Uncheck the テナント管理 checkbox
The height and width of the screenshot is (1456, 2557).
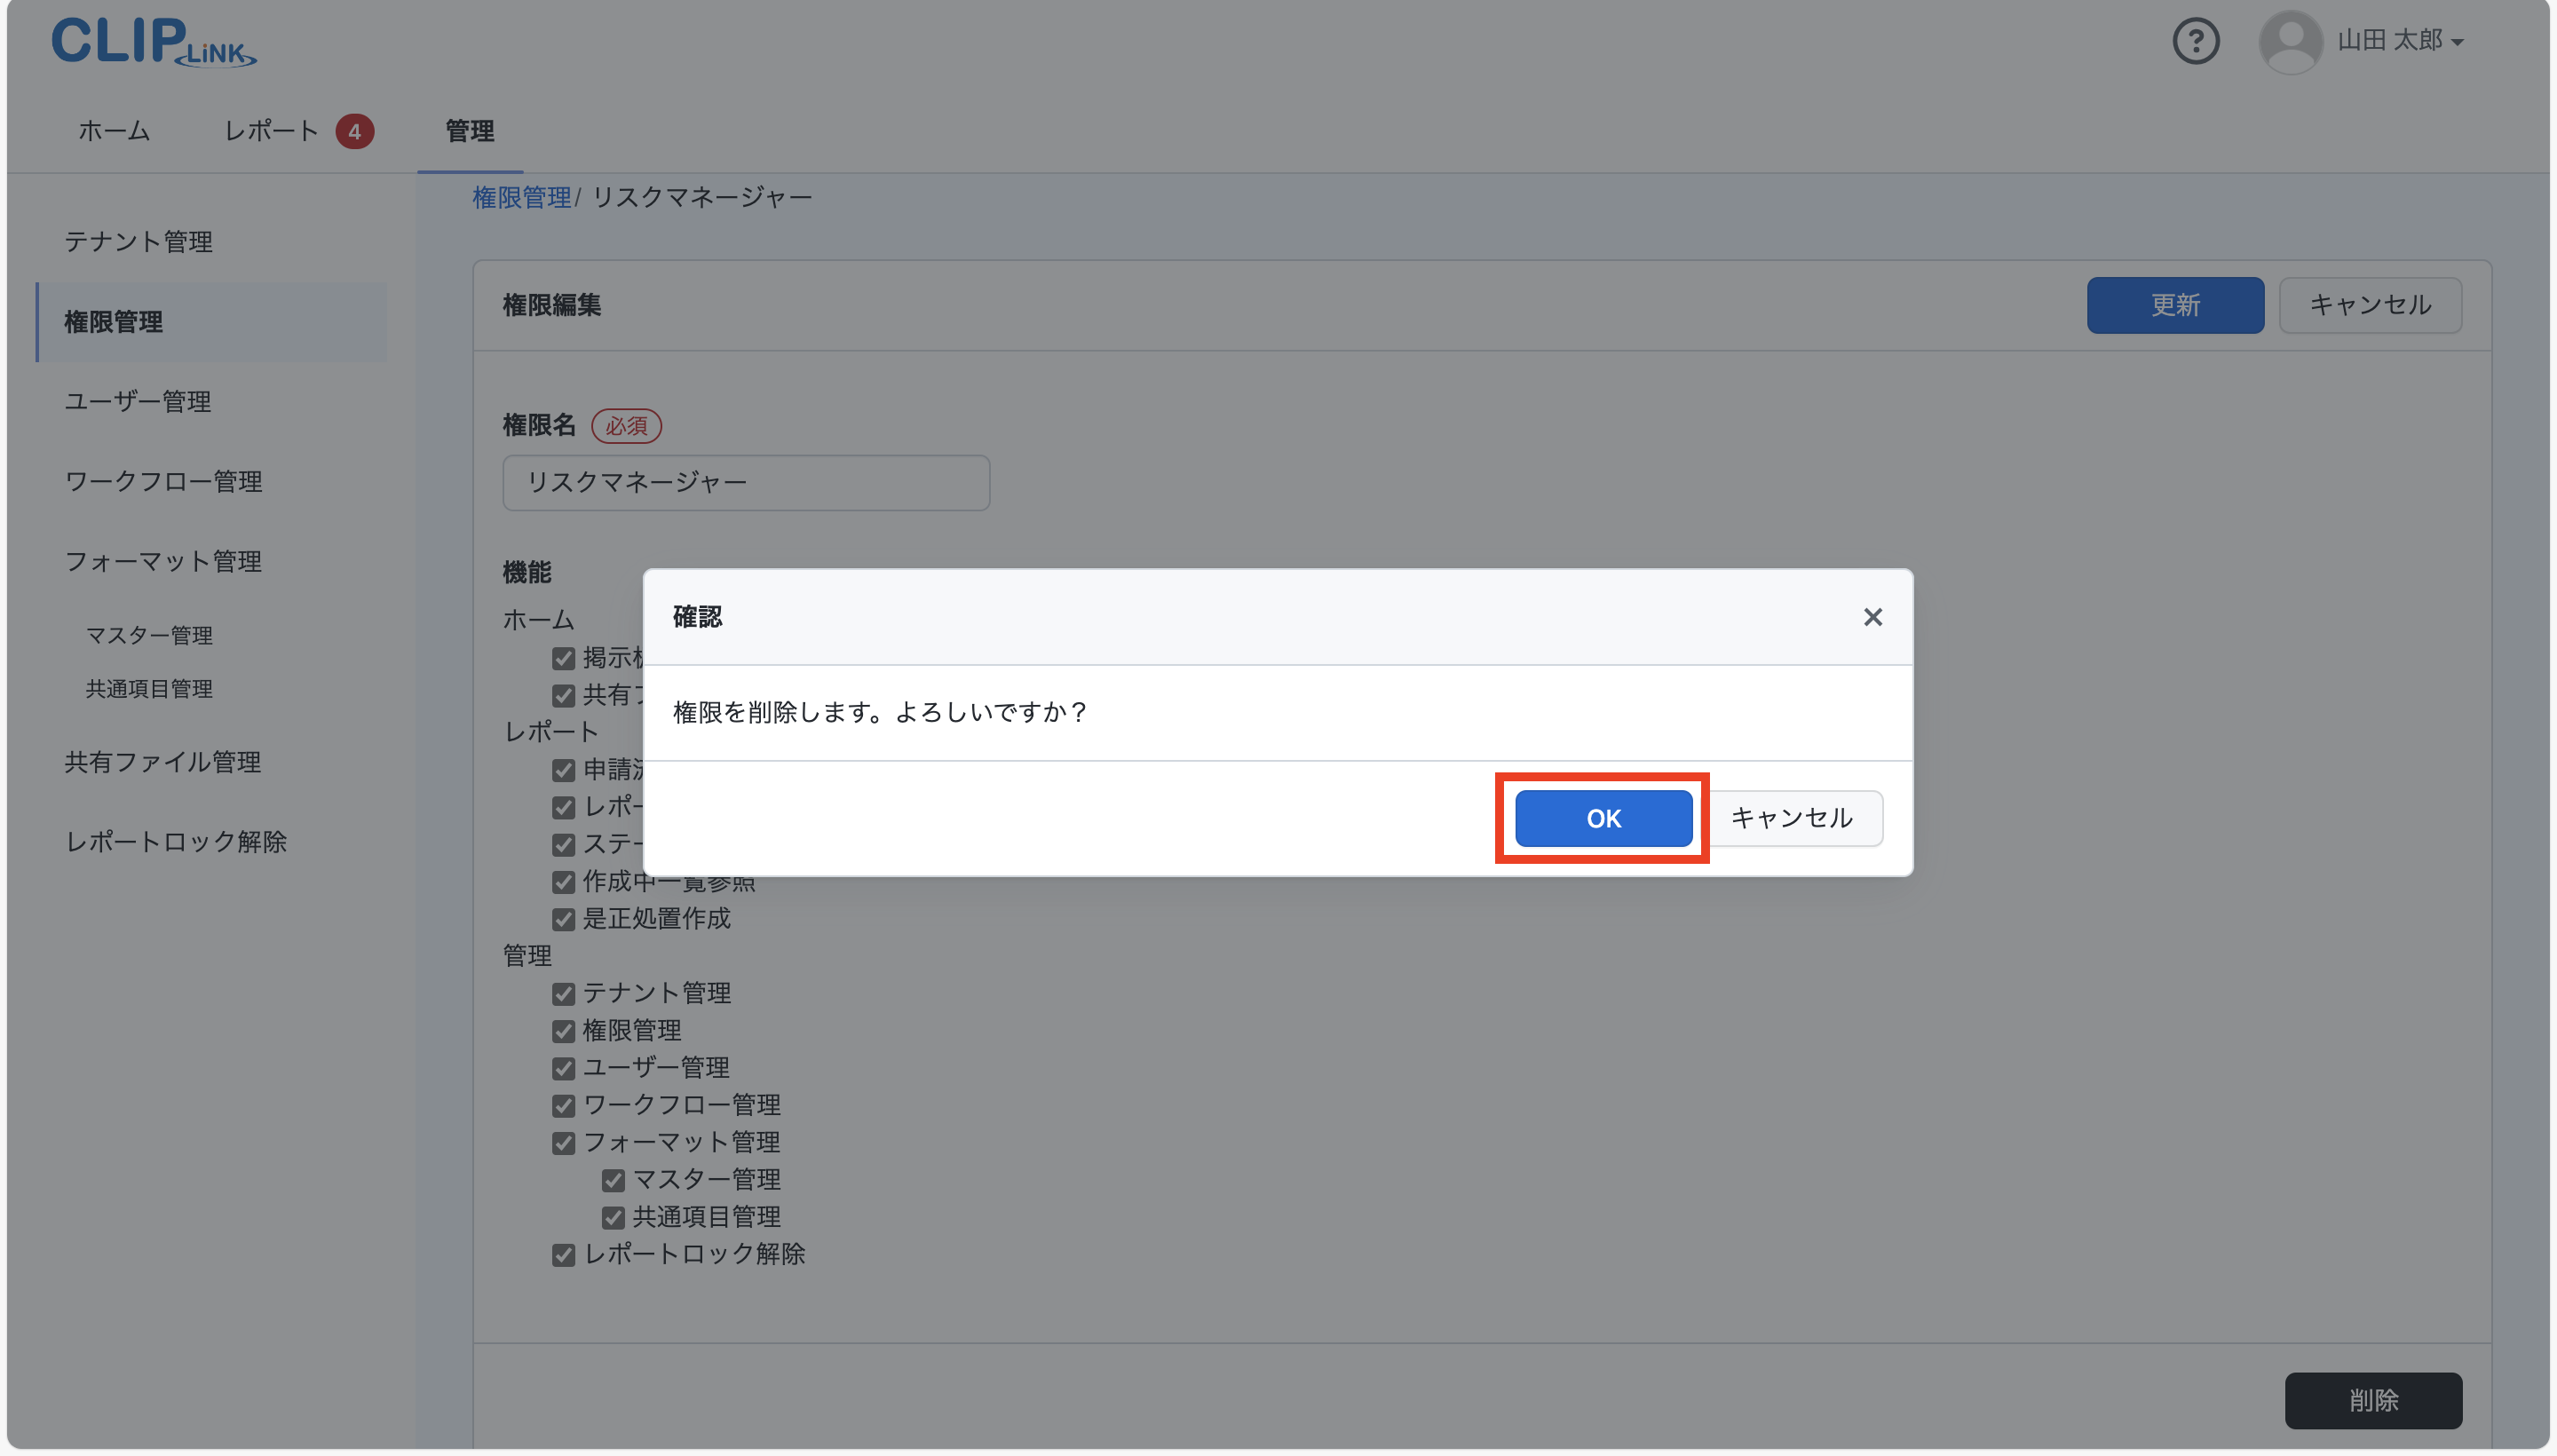[563, 993]
